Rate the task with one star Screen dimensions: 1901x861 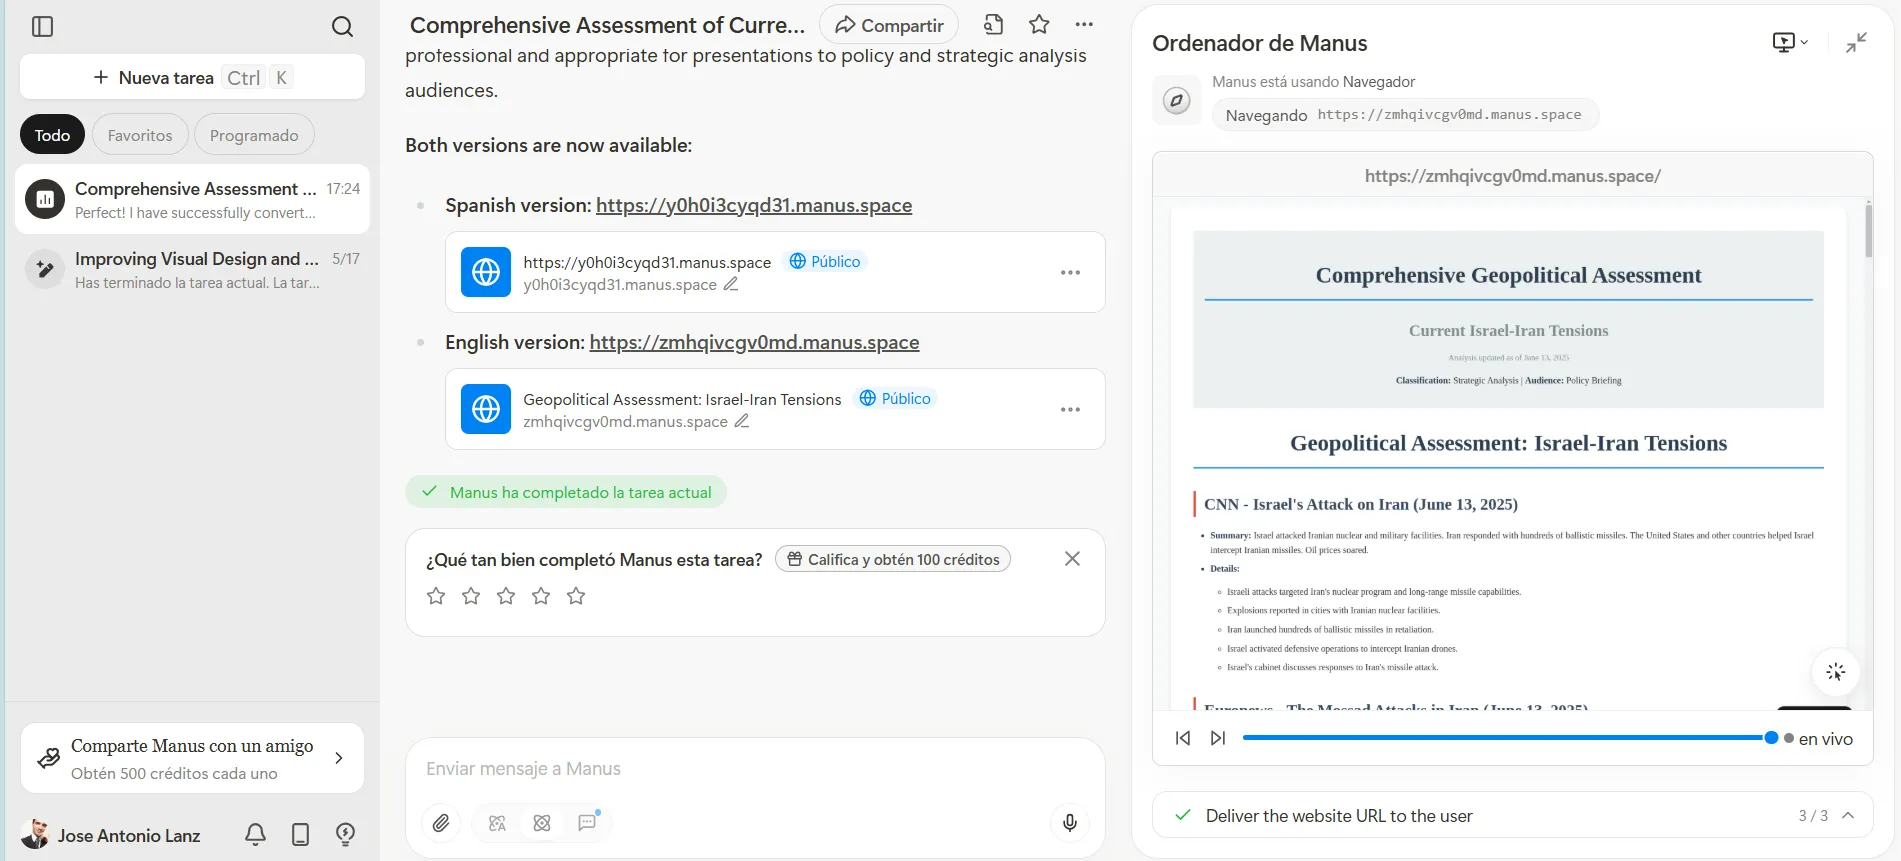(x=436, y=597)
